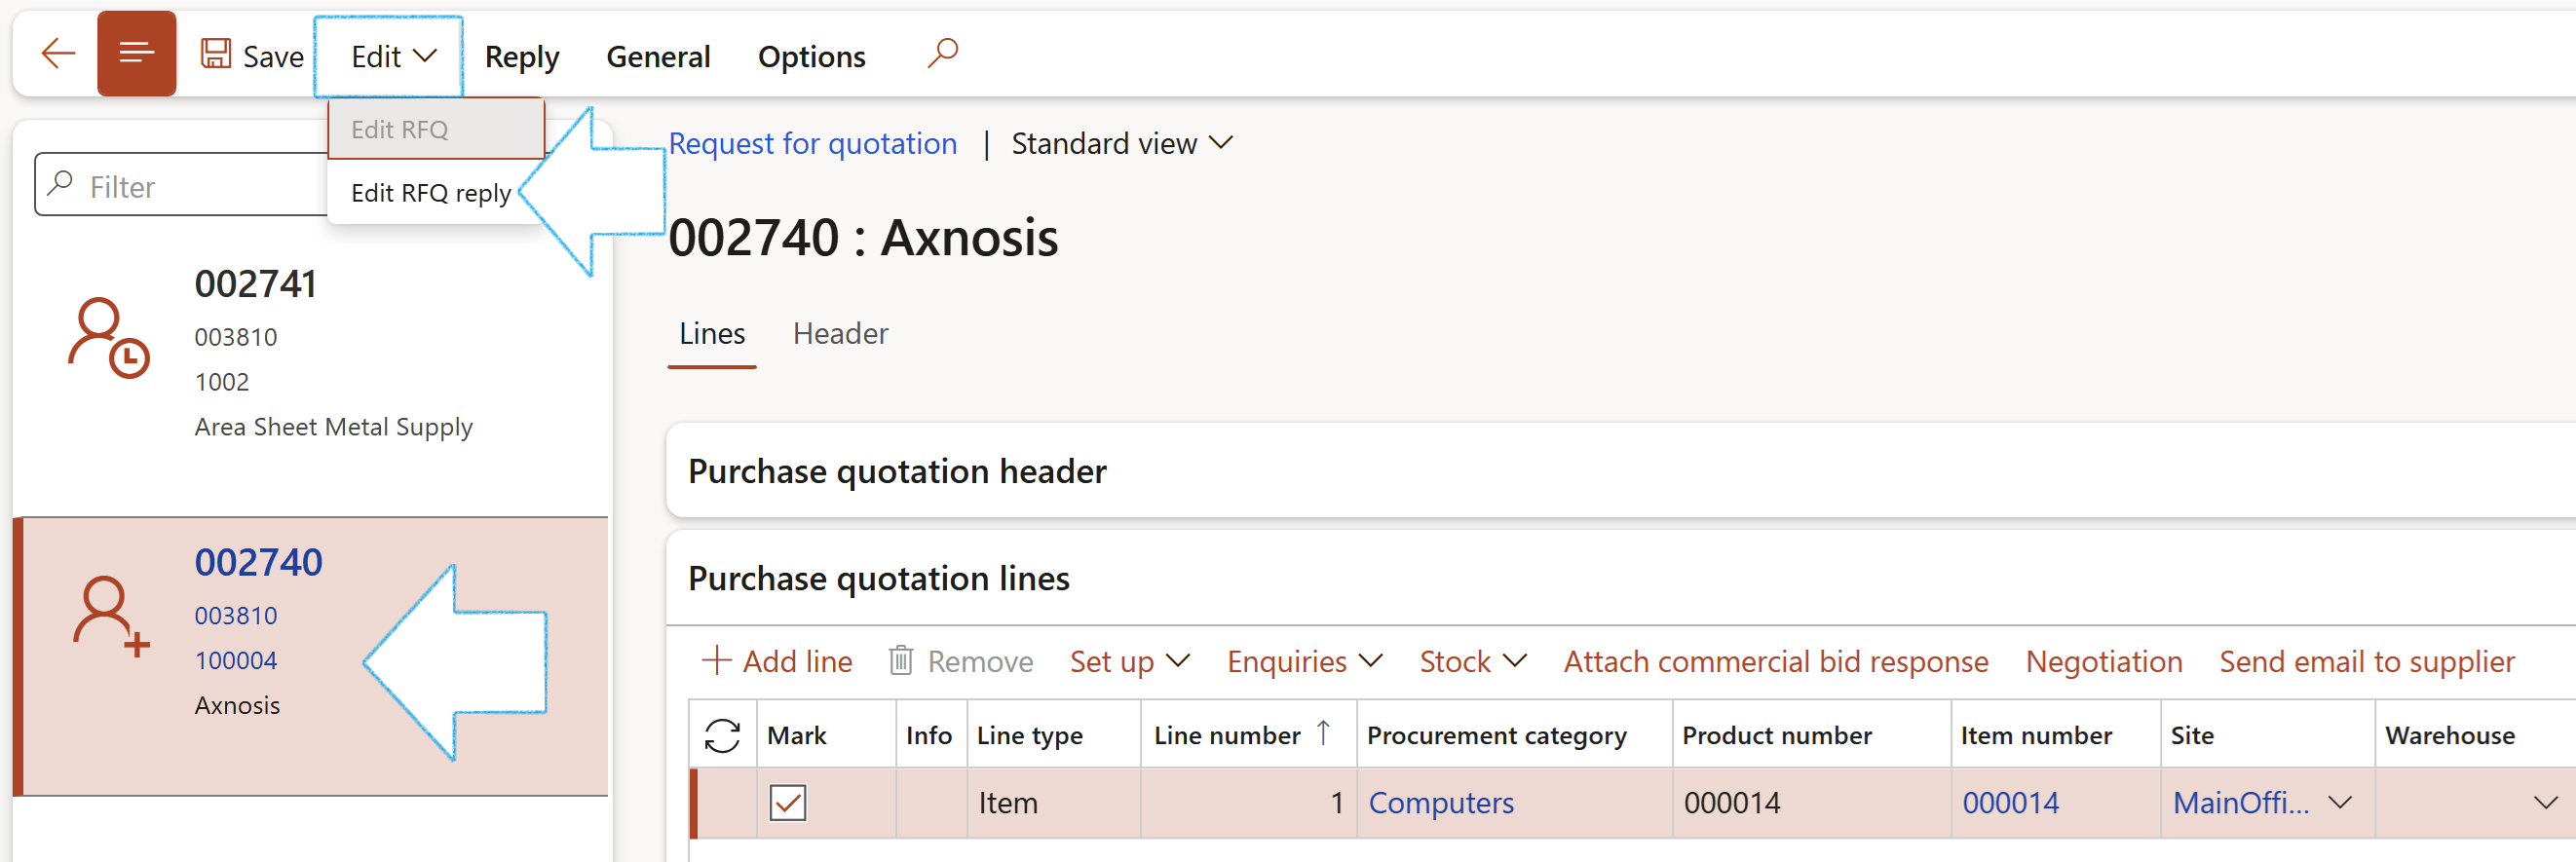Open the Site dropdown chevron
Viewport: 2576px width, 862px height.
click(x=2340, y=802)
